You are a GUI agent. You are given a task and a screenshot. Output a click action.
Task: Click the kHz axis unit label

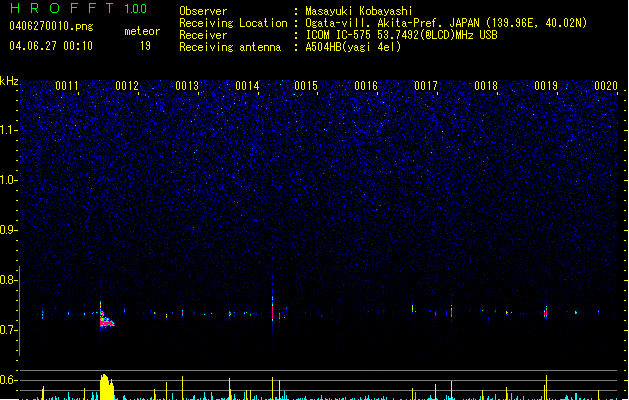(9, 81)
